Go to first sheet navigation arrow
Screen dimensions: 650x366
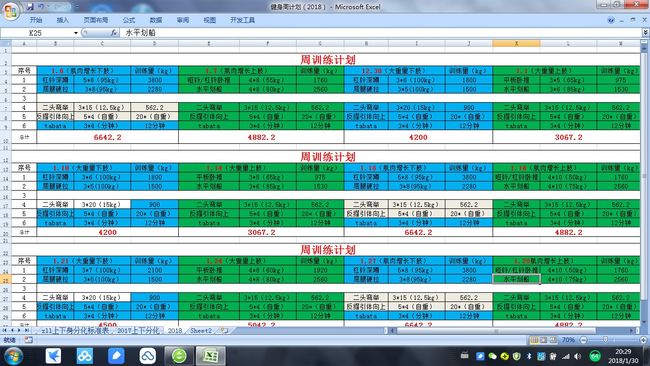(5, 330)
